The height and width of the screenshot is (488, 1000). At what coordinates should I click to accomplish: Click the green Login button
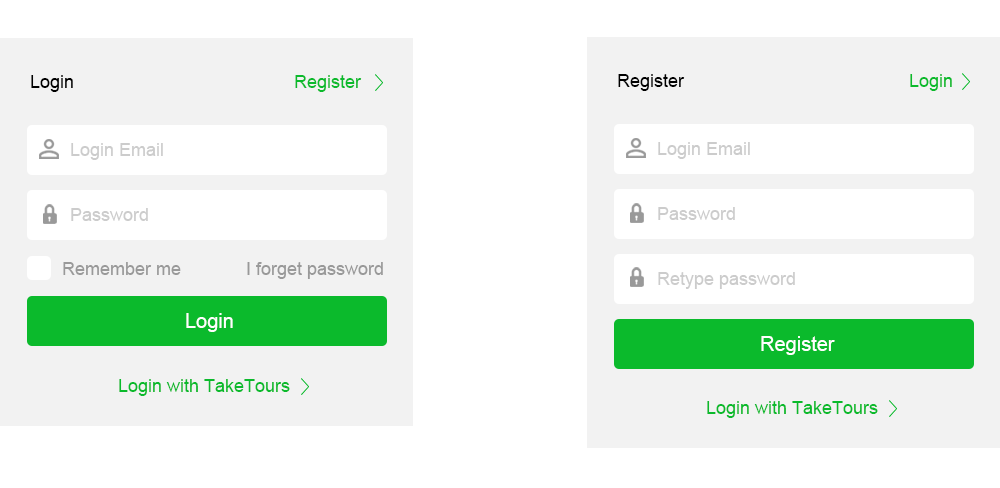pos(207,321)
